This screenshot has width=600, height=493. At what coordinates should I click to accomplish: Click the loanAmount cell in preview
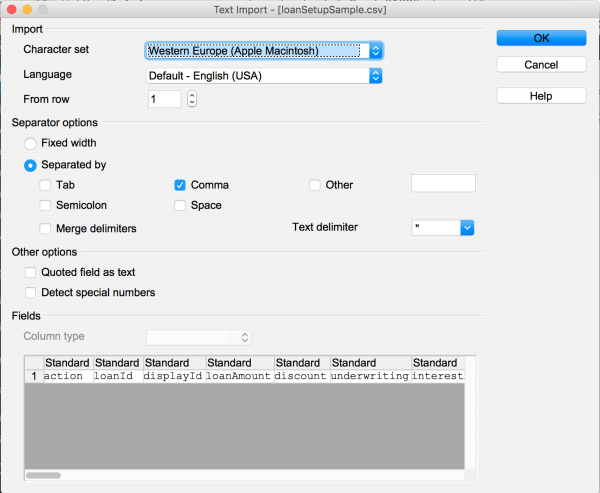tap(240, 376)
